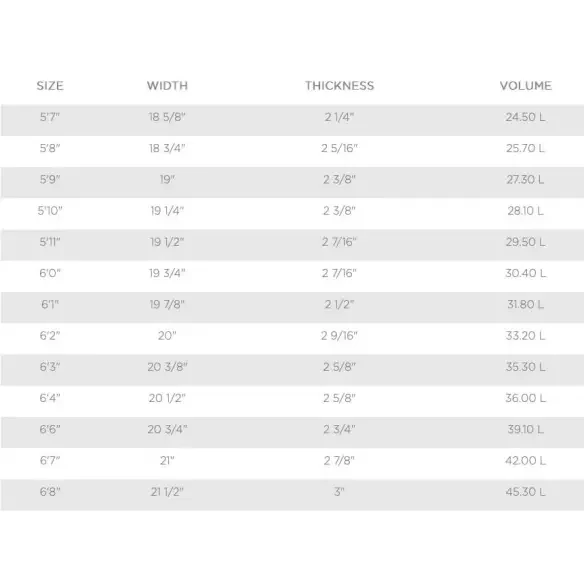Click the SIZE column header
The image size is (584, 584).
click(x=50, y=86)
